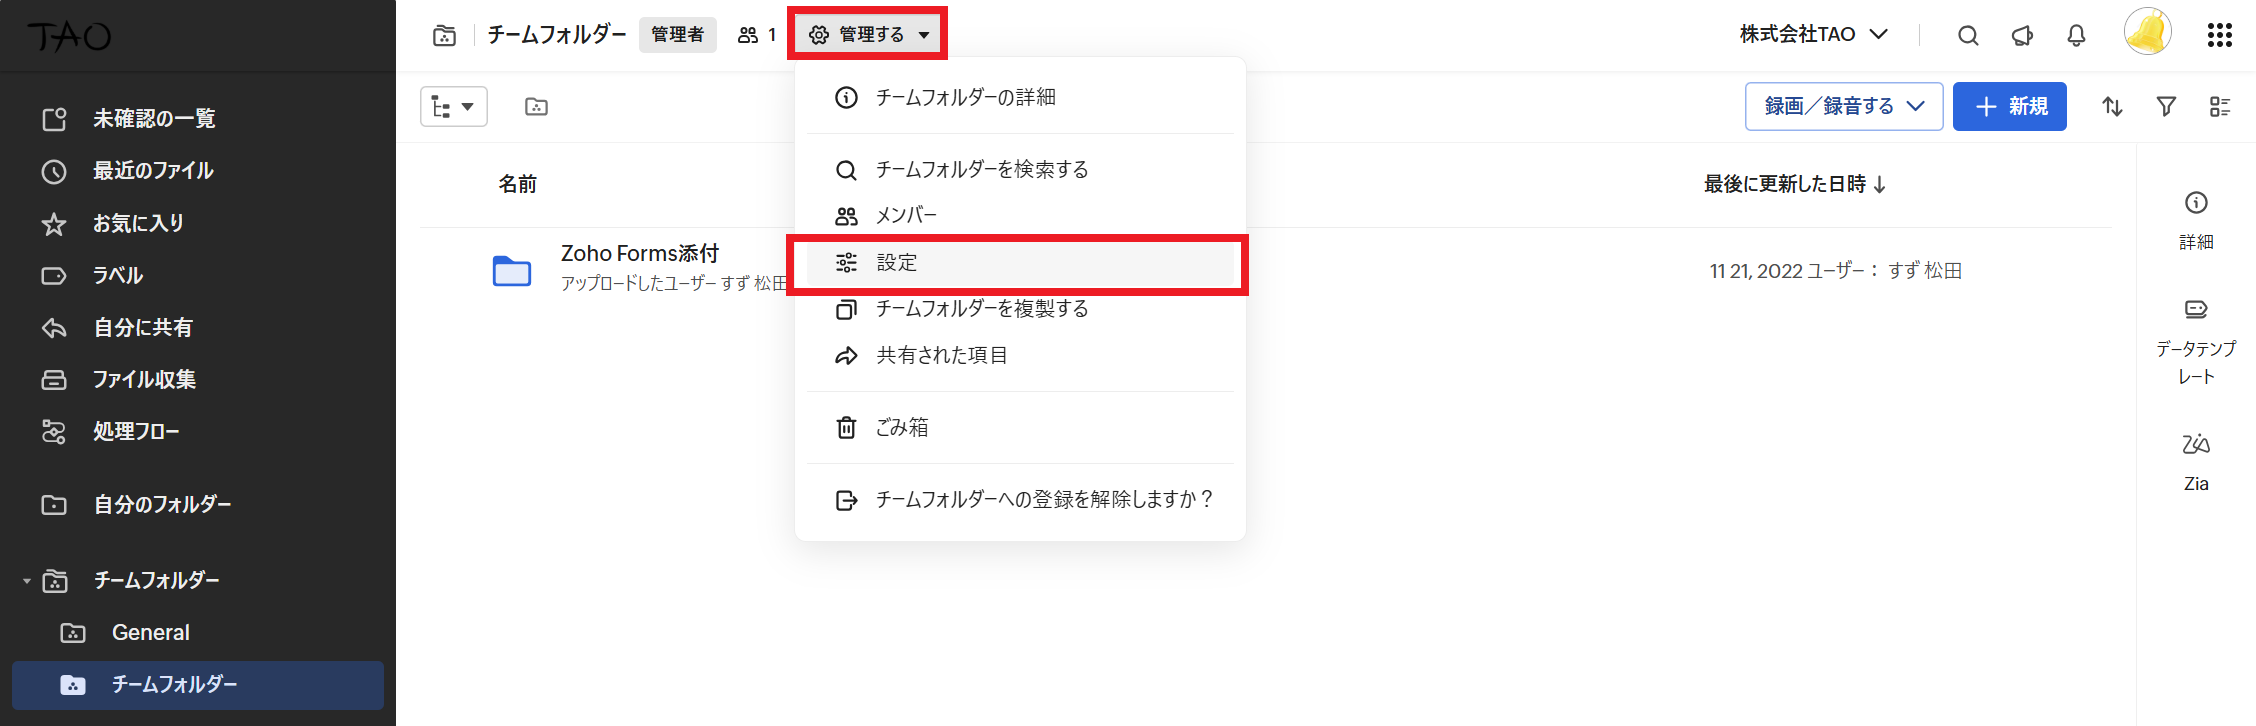Open the announcements megaphone icon

tap(2022, 36)
